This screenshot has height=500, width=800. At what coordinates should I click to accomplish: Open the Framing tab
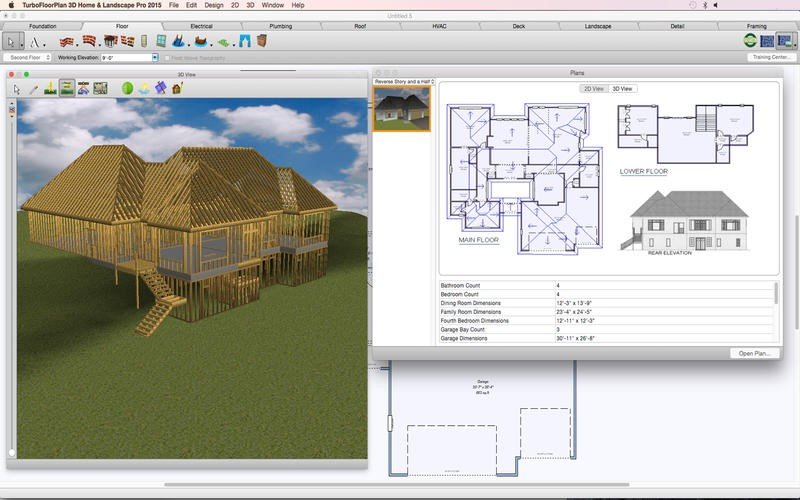(757, 26)
